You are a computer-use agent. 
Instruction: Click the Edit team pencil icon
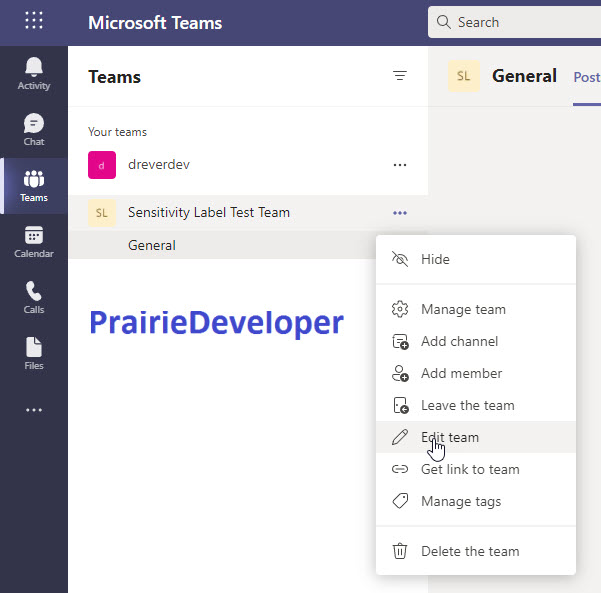(400, 437)
